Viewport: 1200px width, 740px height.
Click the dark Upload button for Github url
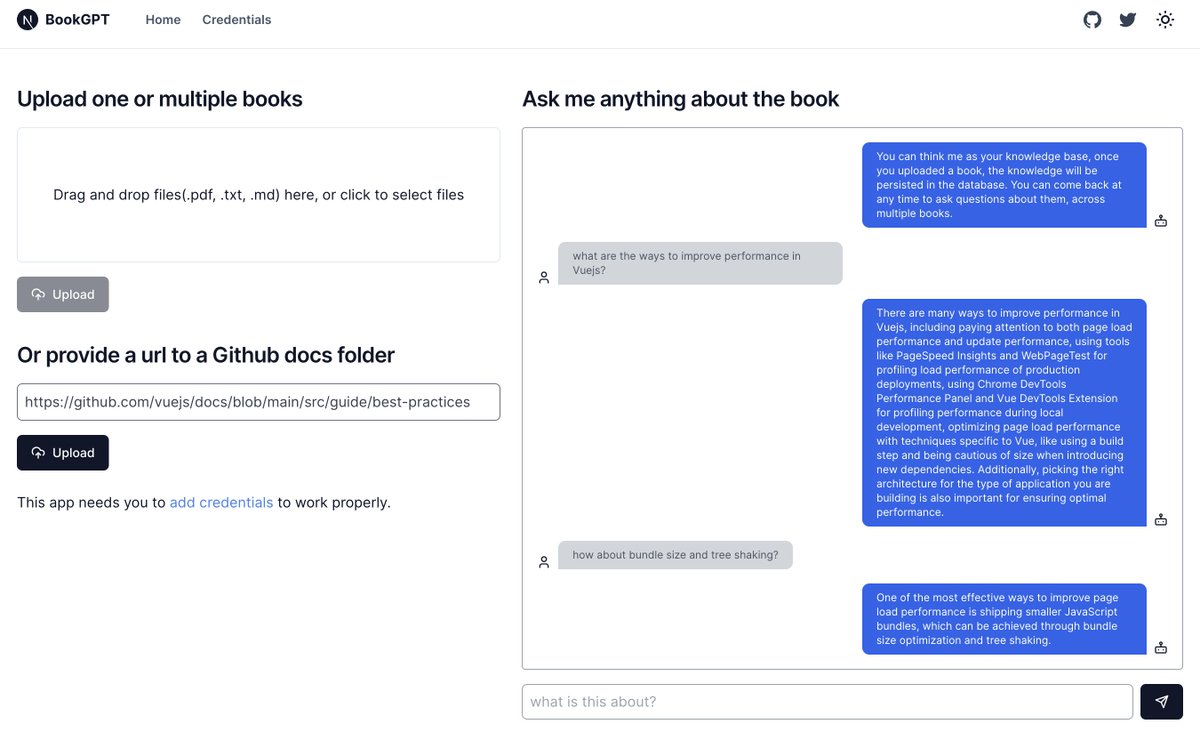pos(63,452)
